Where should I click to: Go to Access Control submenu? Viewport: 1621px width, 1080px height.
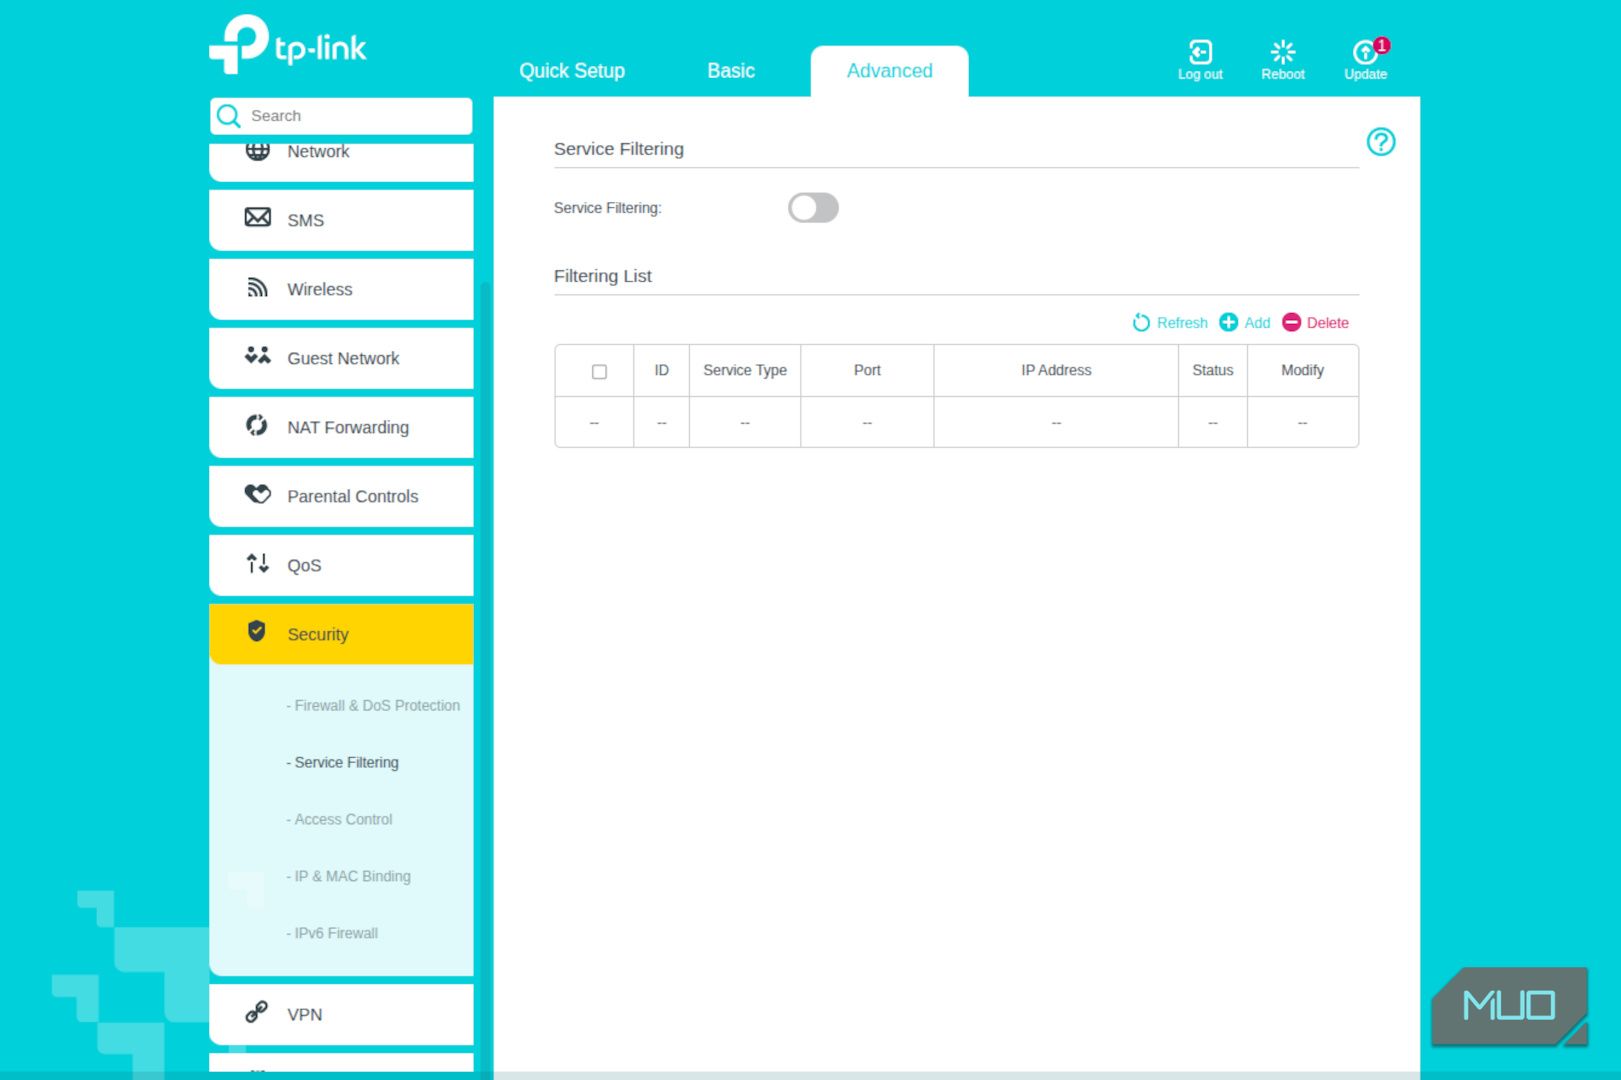pos(339,819)
